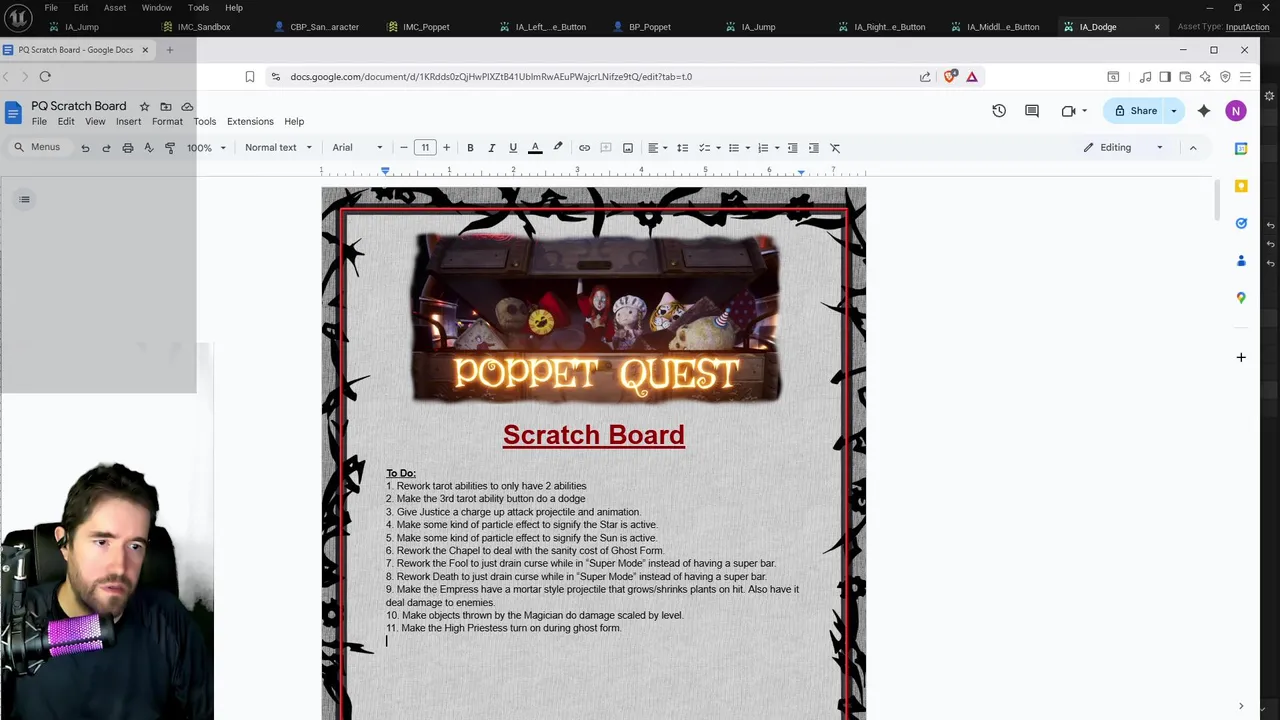
Task: Open the Editing mode dropdown
Action: 1123,148
